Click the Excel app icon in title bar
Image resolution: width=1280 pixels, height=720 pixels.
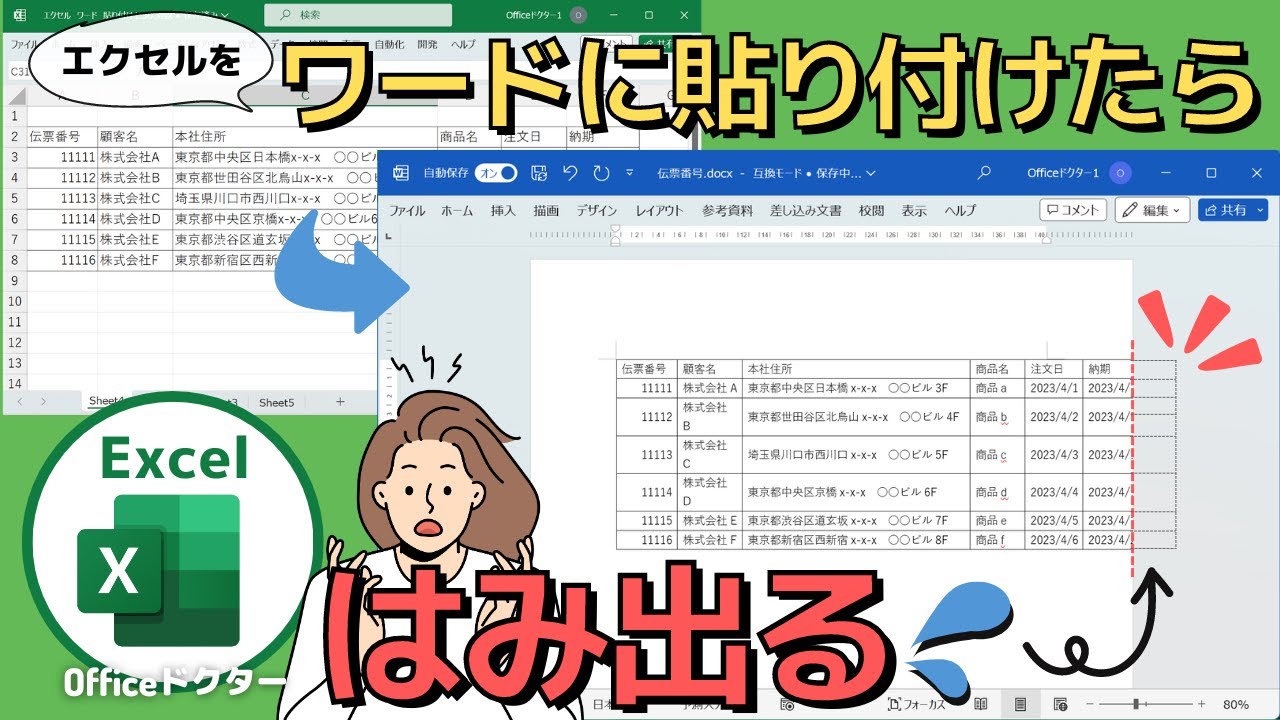click(19, 14)
